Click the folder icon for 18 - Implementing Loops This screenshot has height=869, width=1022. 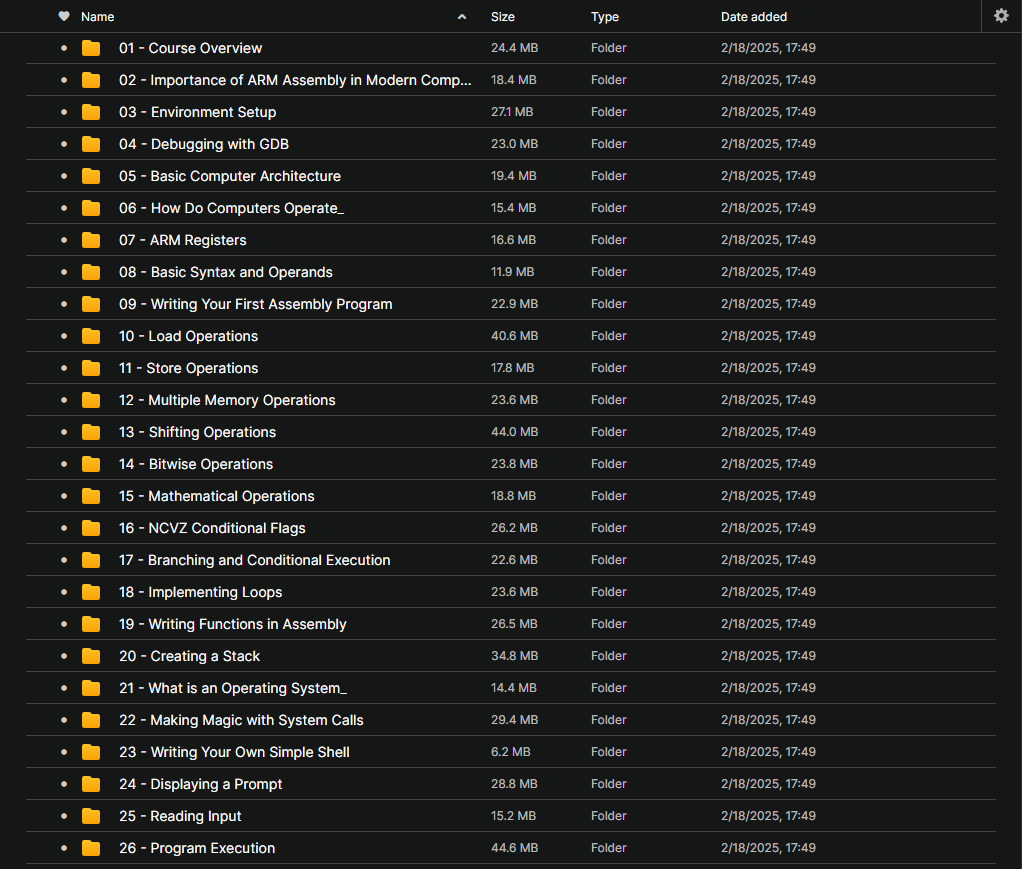coord(91,592)
